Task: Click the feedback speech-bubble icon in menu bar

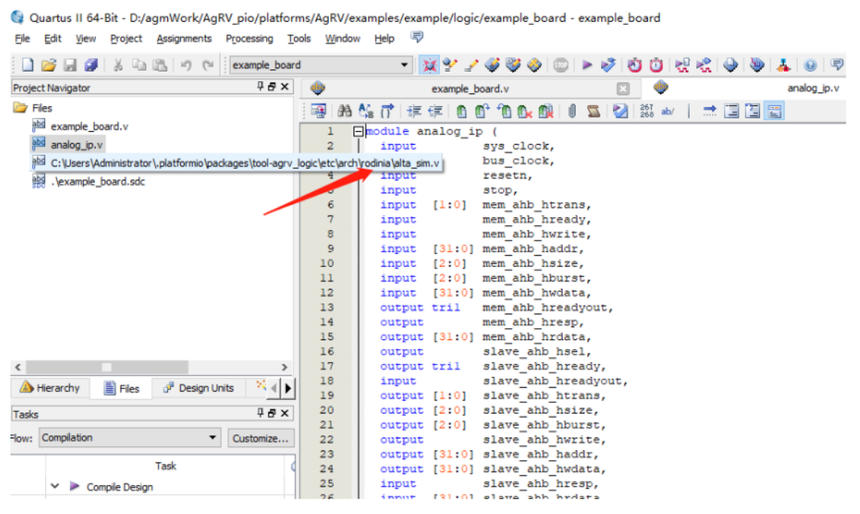Action: pos(417,37)
